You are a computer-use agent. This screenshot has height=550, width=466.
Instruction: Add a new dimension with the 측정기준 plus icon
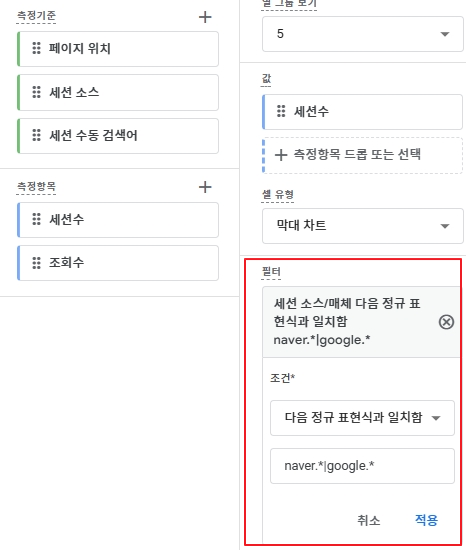[205, 17]
